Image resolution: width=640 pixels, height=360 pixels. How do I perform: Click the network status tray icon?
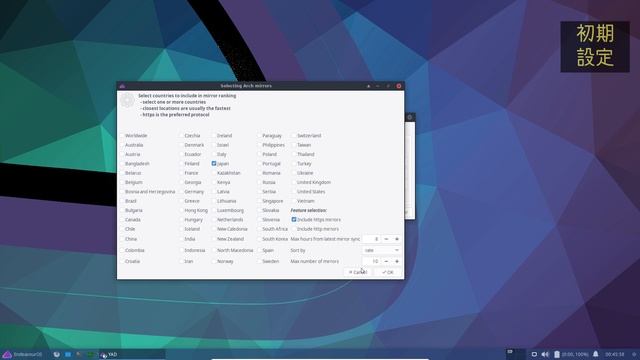(534, 354)
